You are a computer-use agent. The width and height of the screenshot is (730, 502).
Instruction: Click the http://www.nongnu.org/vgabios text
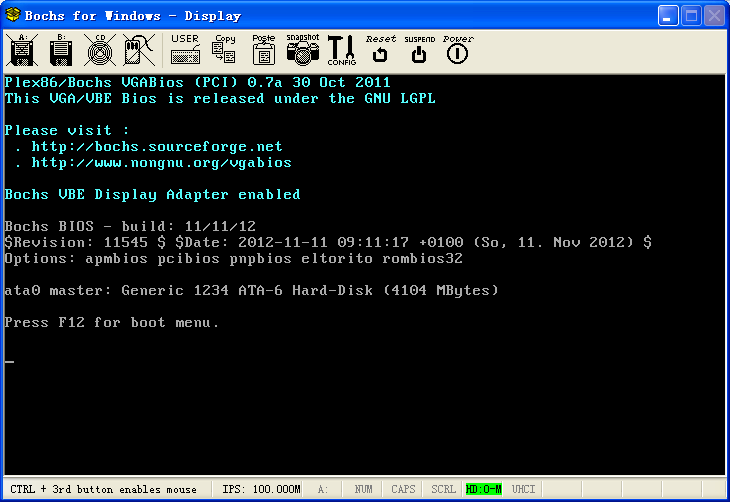click(162, 163)
